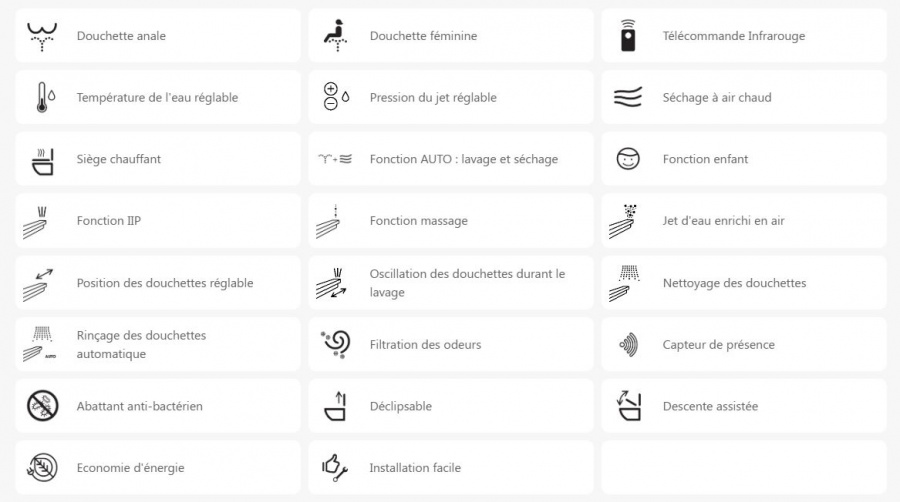Select the Fonction IIP text
900x502 pixels.
point(109,221)
